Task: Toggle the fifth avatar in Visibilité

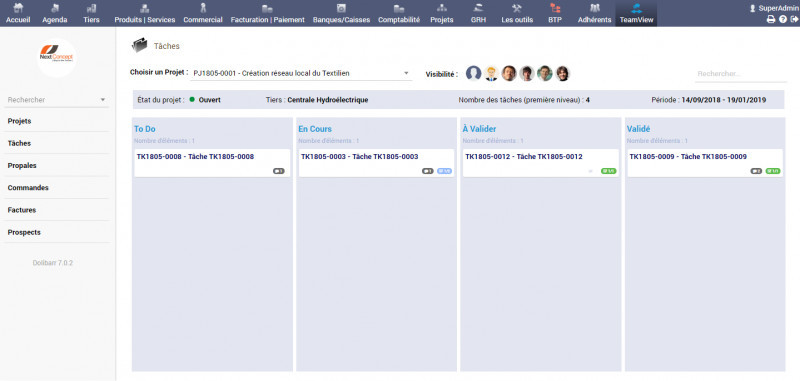Action: (544, 73)
